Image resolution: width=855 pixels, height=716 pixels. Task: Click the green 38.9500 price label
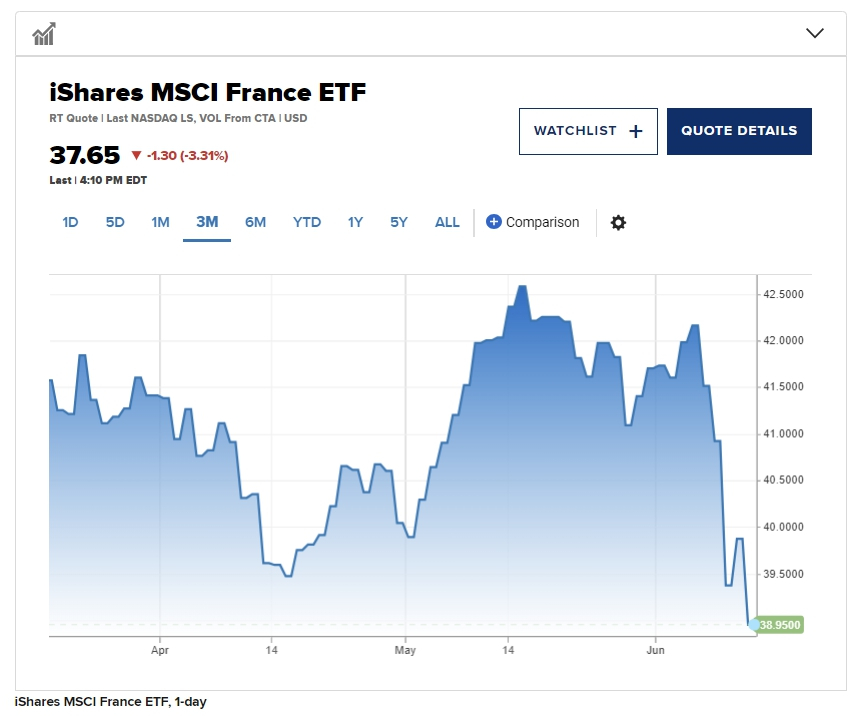click(x=780, y=625)
